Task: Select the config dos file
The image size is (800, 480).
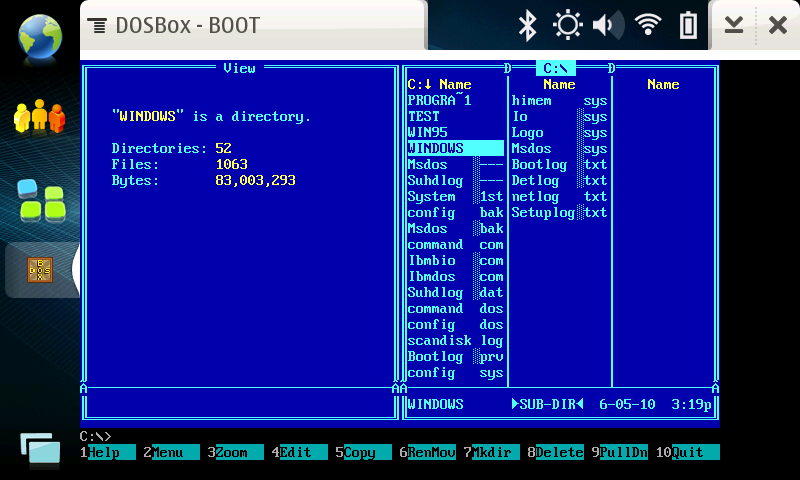Action: (455, 324)
